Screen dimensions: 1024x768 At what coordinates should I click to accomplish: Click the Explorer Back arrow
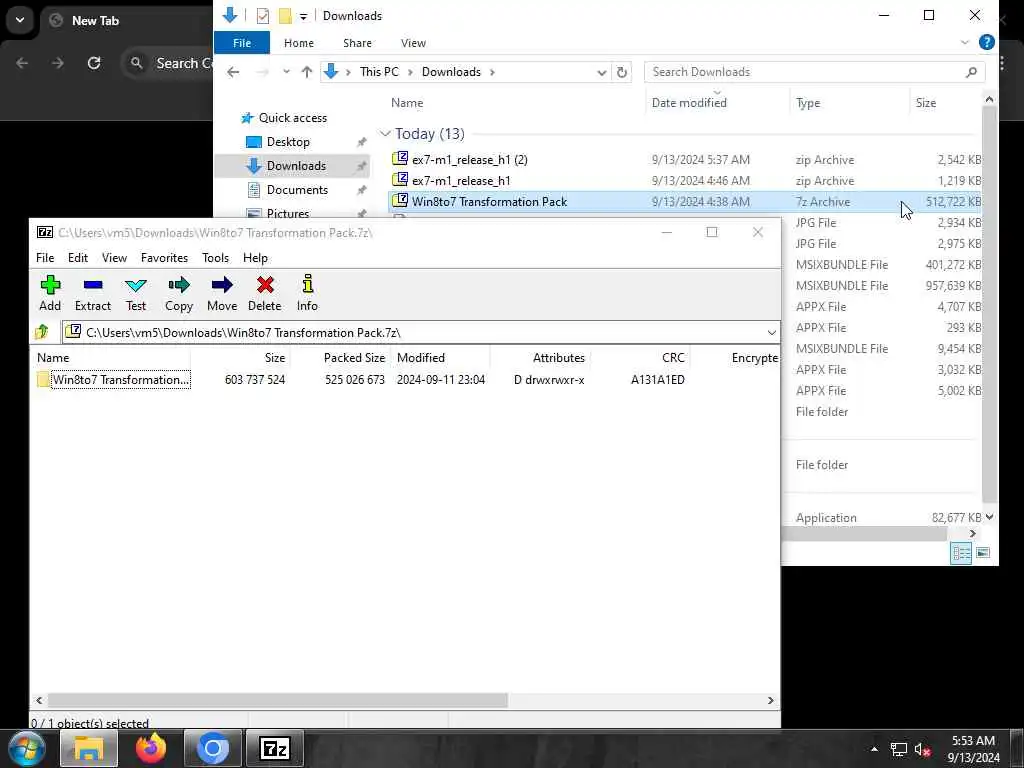(x=233, y=72)
